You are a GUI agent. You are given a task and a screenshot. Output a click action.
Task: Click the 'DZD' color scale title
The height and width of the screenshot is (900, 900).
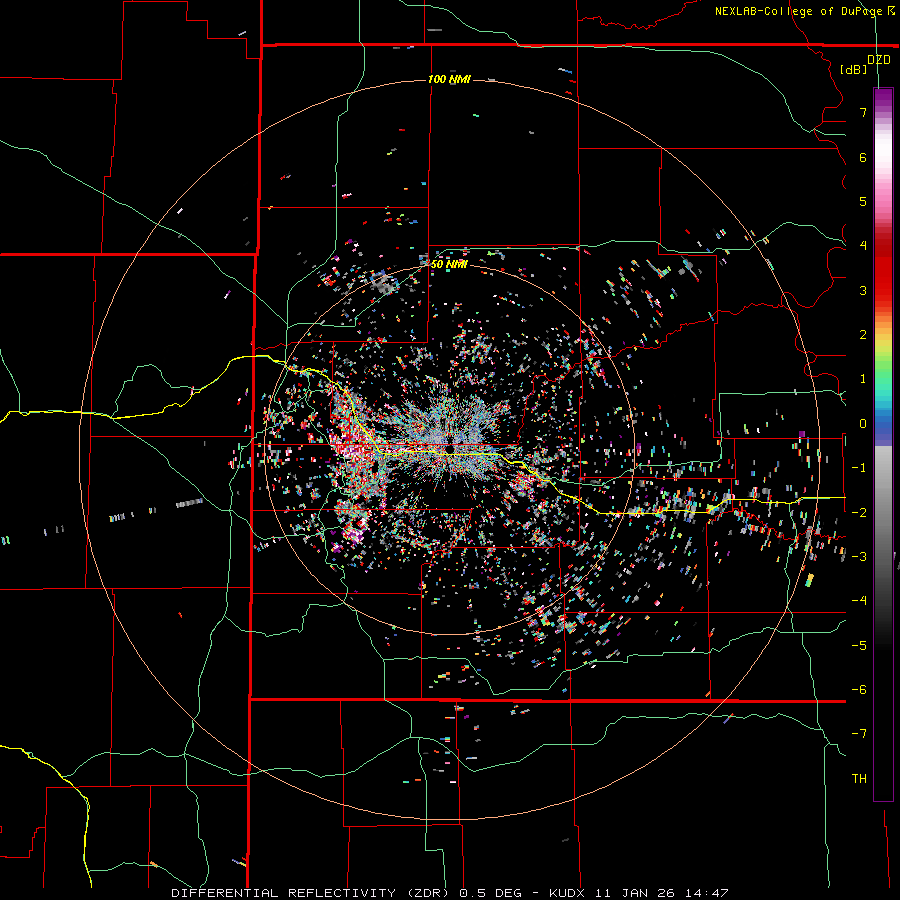pyautogui.click(x=879, y=60)
